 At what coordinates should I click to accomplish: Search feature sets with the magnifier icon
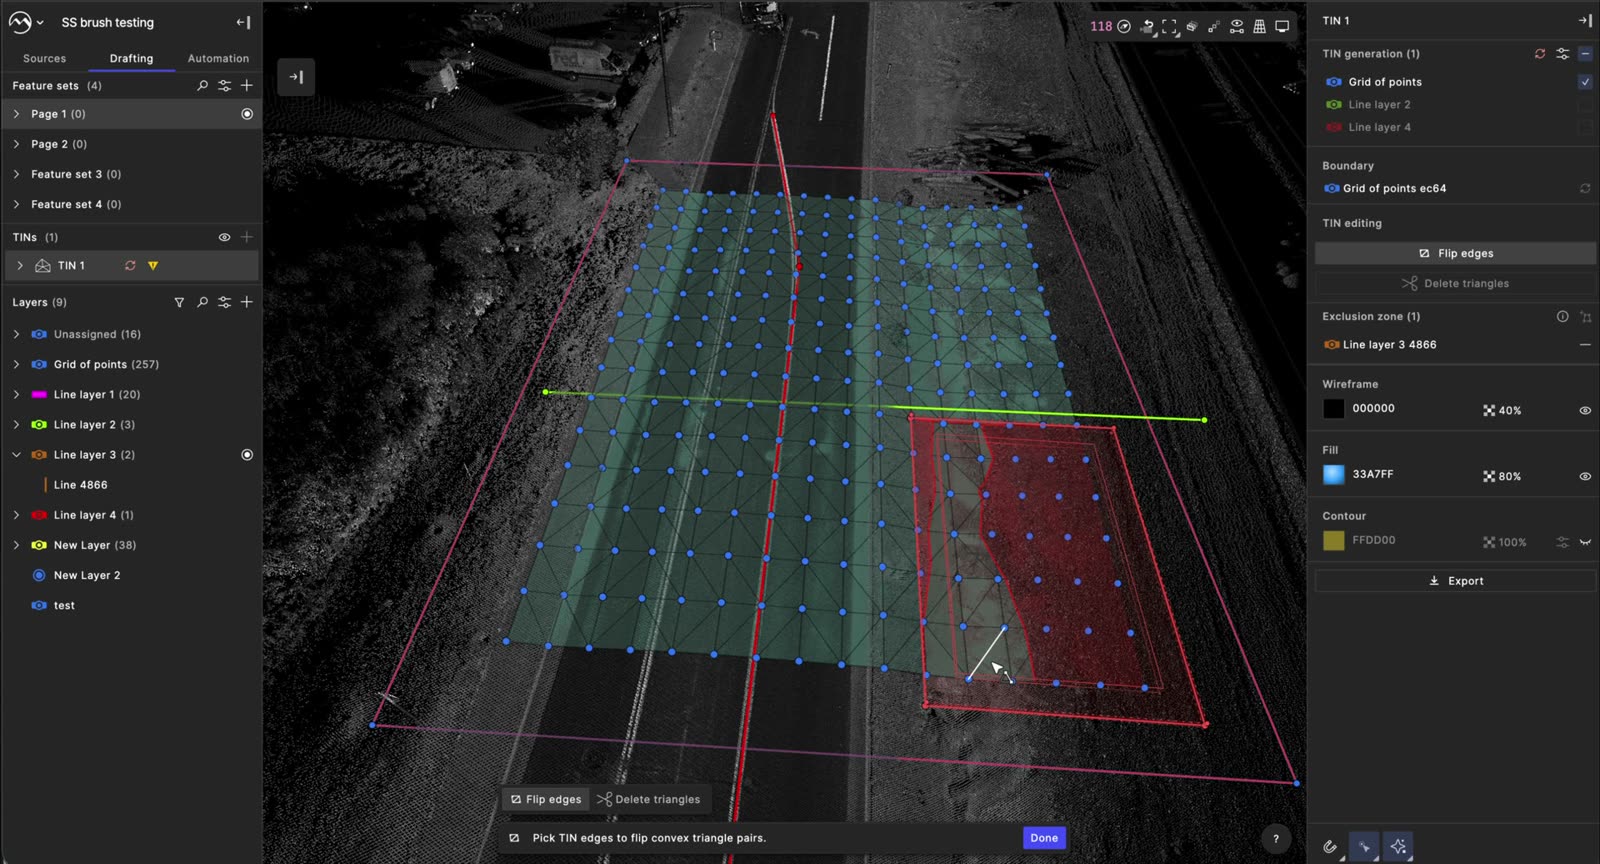[203, 86]
